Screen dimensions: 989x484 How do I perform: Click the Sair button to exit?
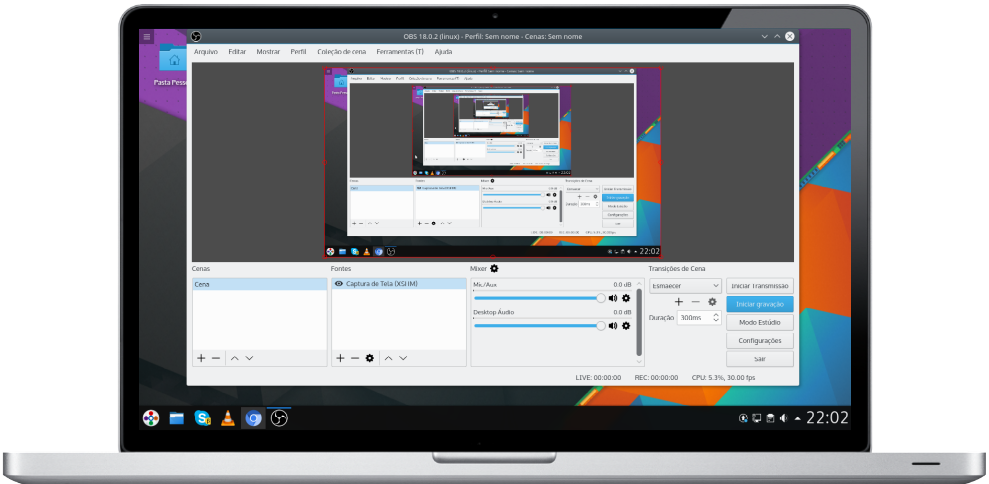[759, 359]
